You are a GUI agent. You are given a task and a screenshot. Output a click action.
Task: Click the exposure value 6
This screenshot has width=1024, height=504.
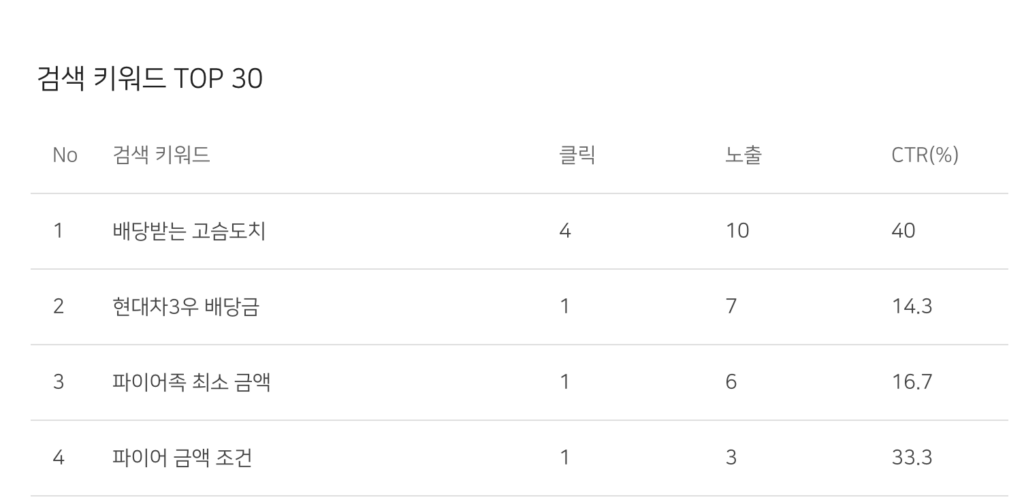(x=731, y=382)
